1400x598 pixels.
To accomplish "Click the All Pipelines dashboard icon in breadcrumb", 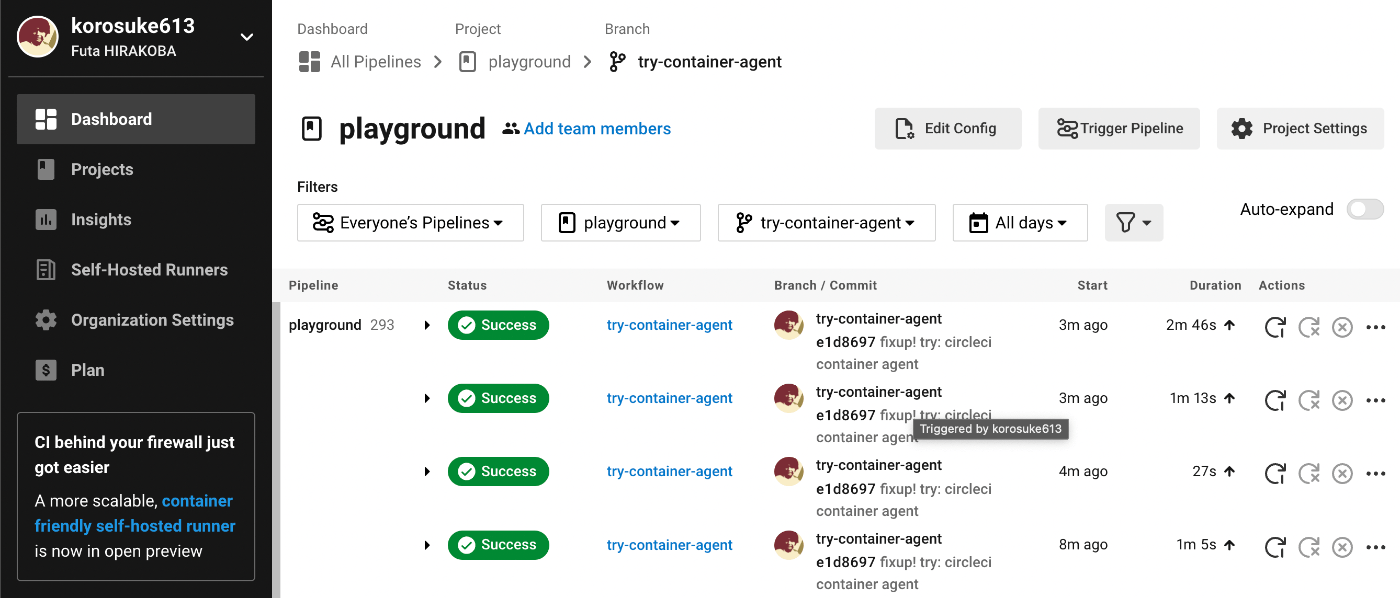I will coord(309,62).
